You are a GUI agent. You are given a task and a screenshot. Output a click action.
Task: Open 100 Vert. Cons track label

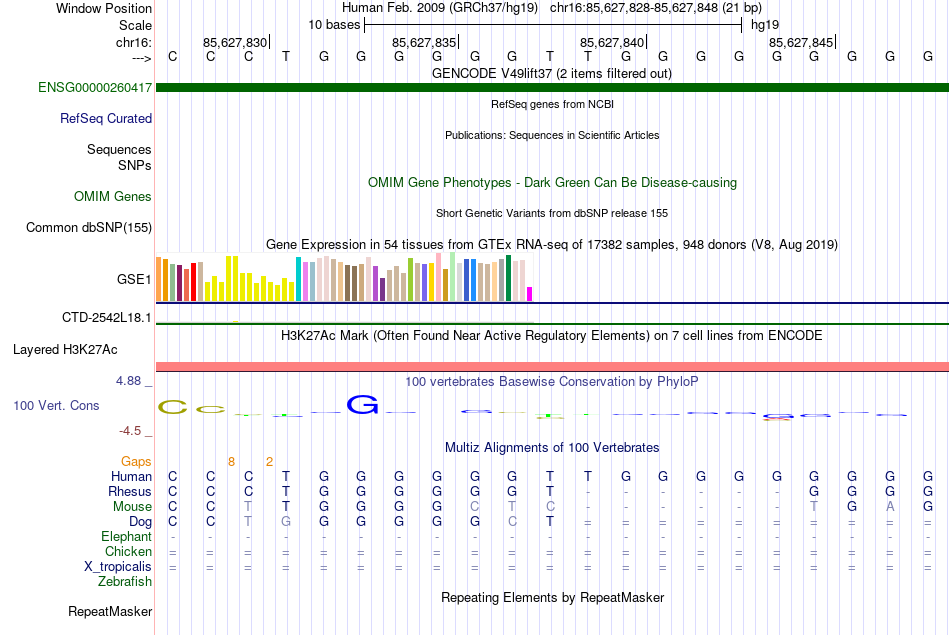pos(56,405)
